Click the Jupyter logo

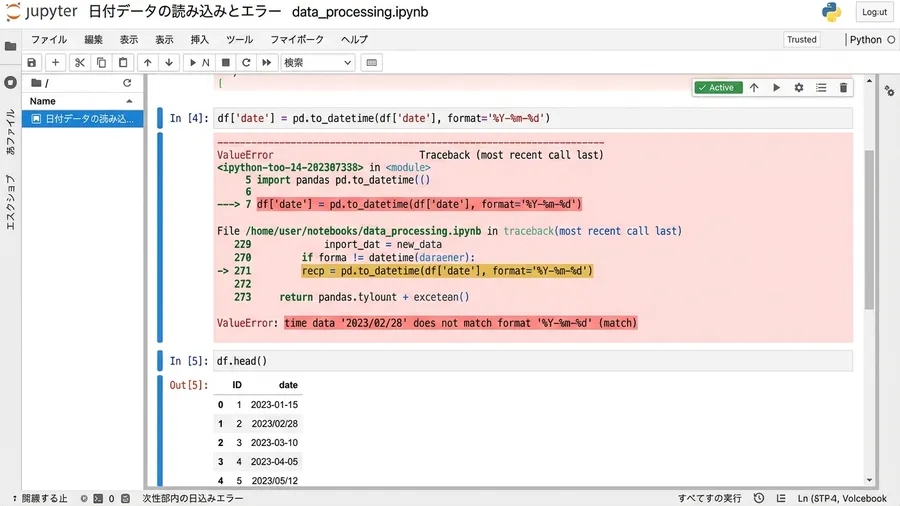coord(41,12)
